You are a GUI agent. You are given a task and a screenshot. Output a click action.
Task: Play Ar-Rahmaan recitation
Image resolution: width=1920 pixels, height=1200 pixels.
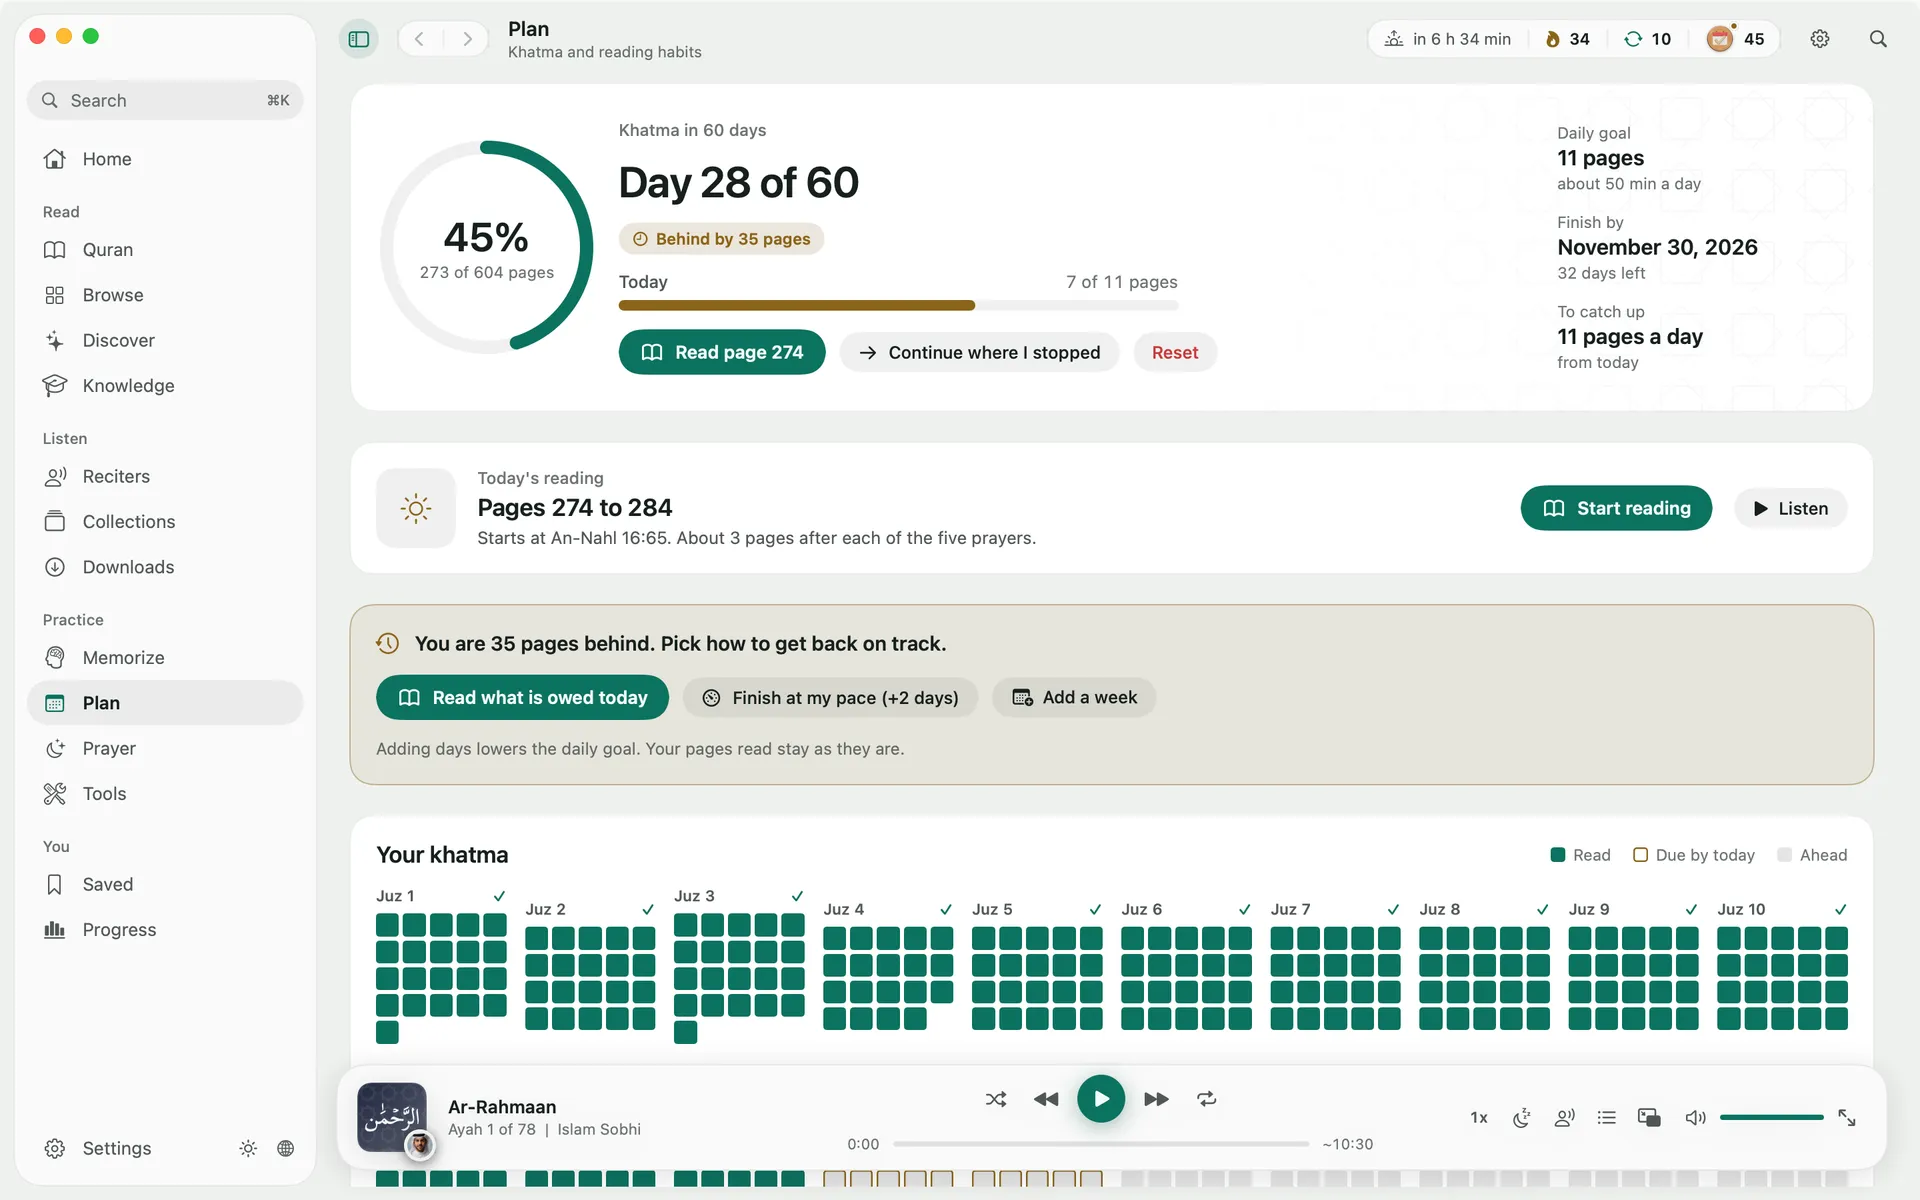point(1101,1099)
